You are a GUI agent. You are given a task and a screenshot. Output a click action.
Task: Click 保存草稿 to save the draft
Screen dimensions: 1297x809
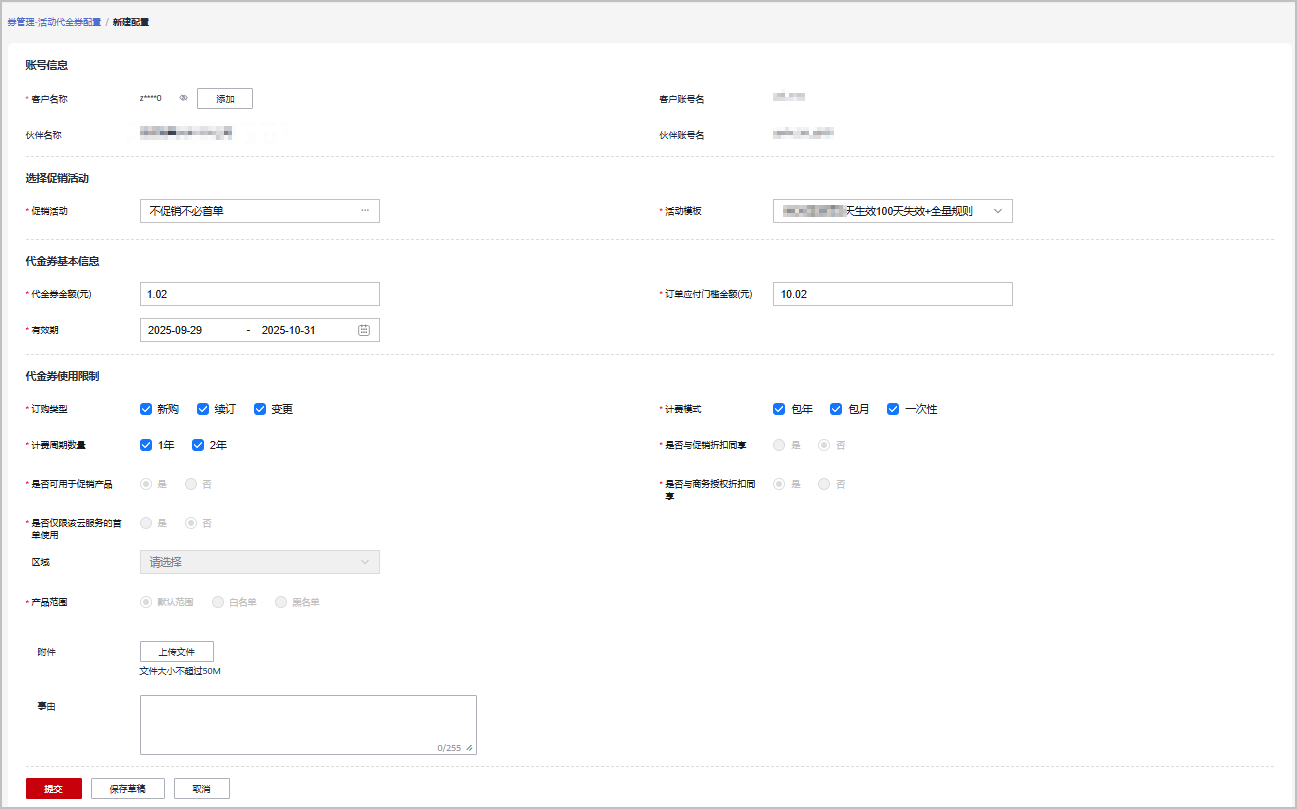click(x=127, y=789)
